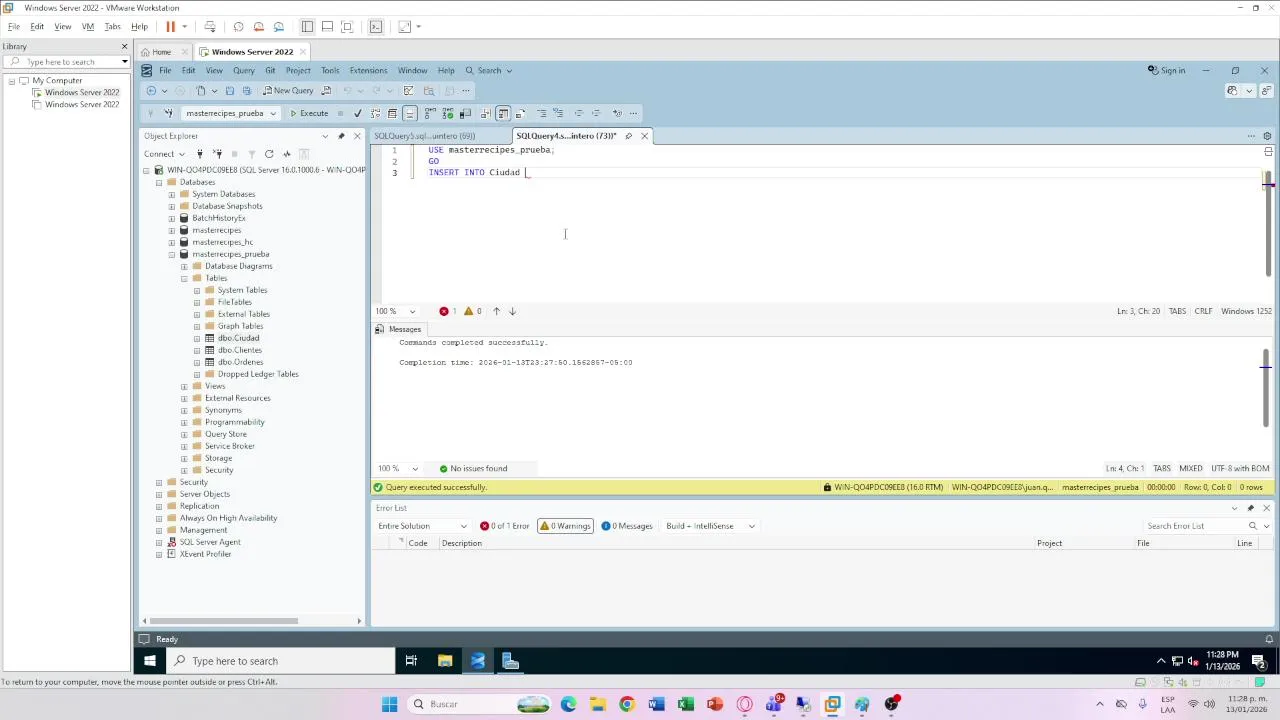The height and width of the screenshot is (720, 1280).
Task: Click the Connect Object Explorer plug icon
Action: click(x=200, y=154)
